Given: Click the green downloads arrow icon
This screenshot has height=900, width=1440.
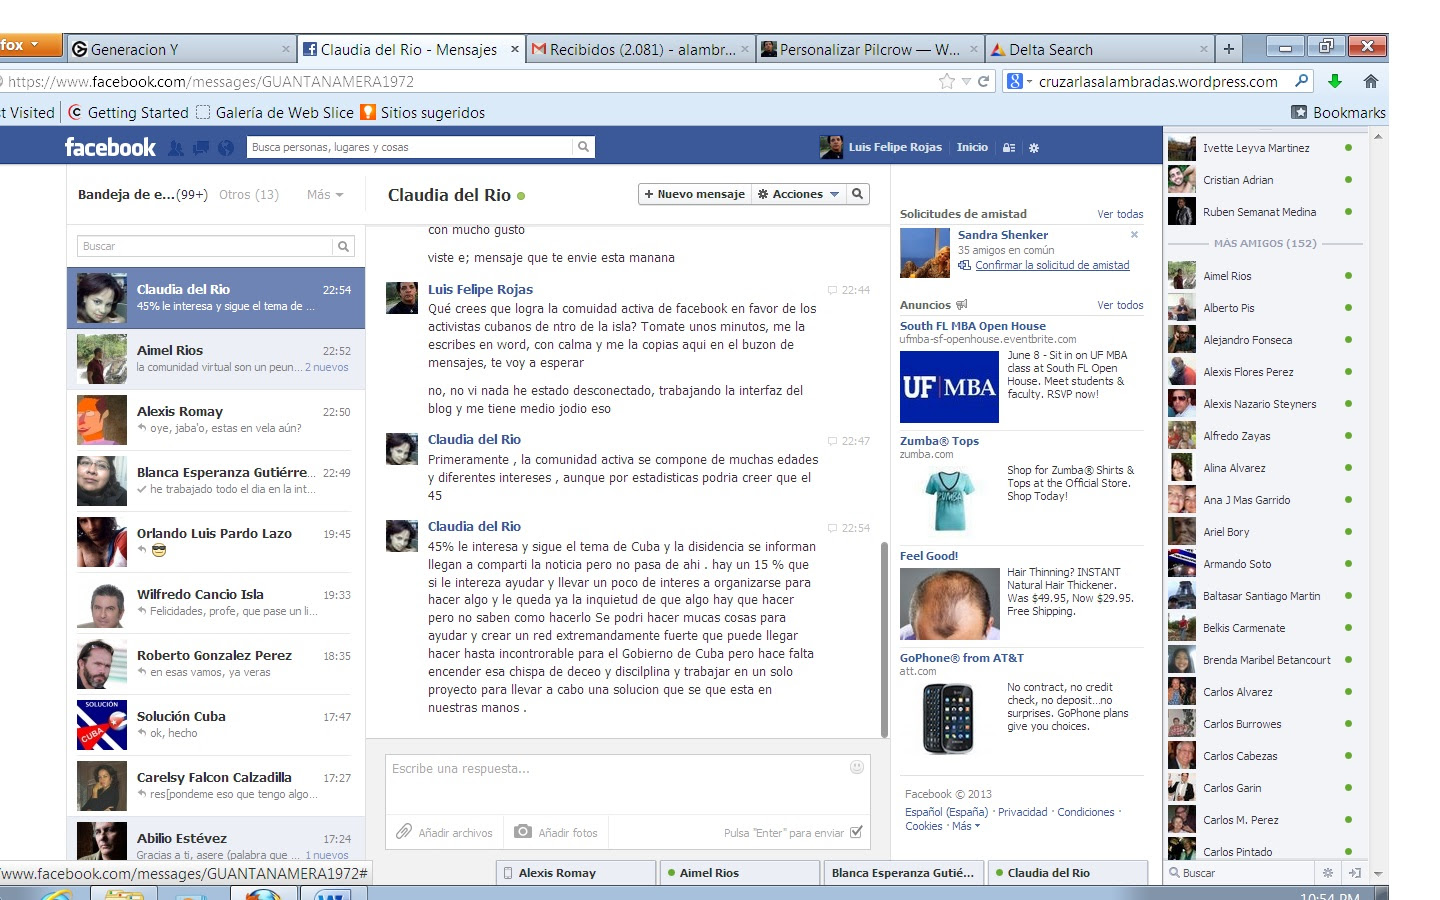Looking at the screenshot, I should tap(1334, 81).
